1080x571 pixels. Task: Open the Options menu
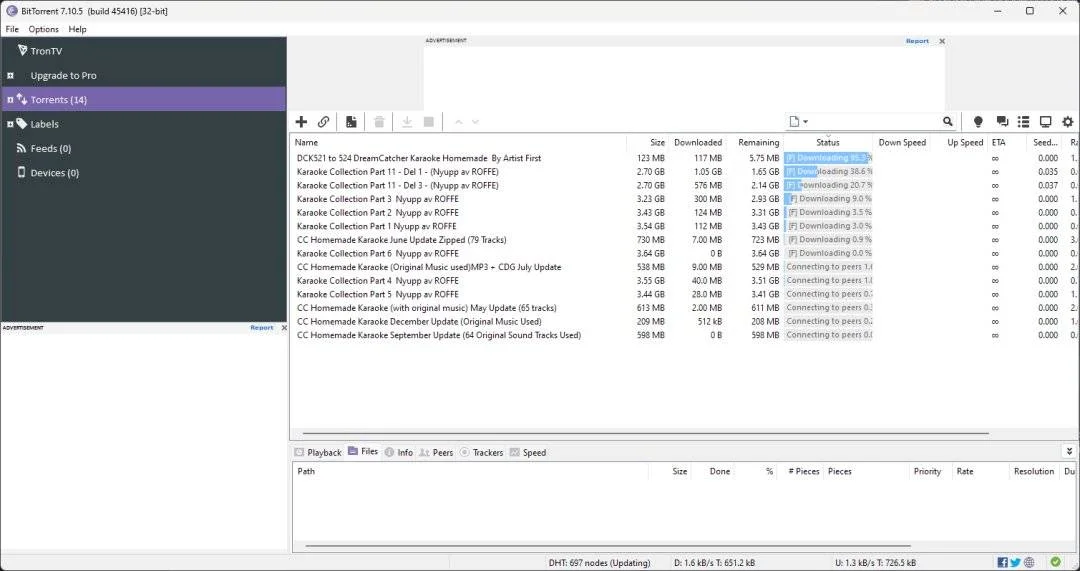tap(43, 29)
